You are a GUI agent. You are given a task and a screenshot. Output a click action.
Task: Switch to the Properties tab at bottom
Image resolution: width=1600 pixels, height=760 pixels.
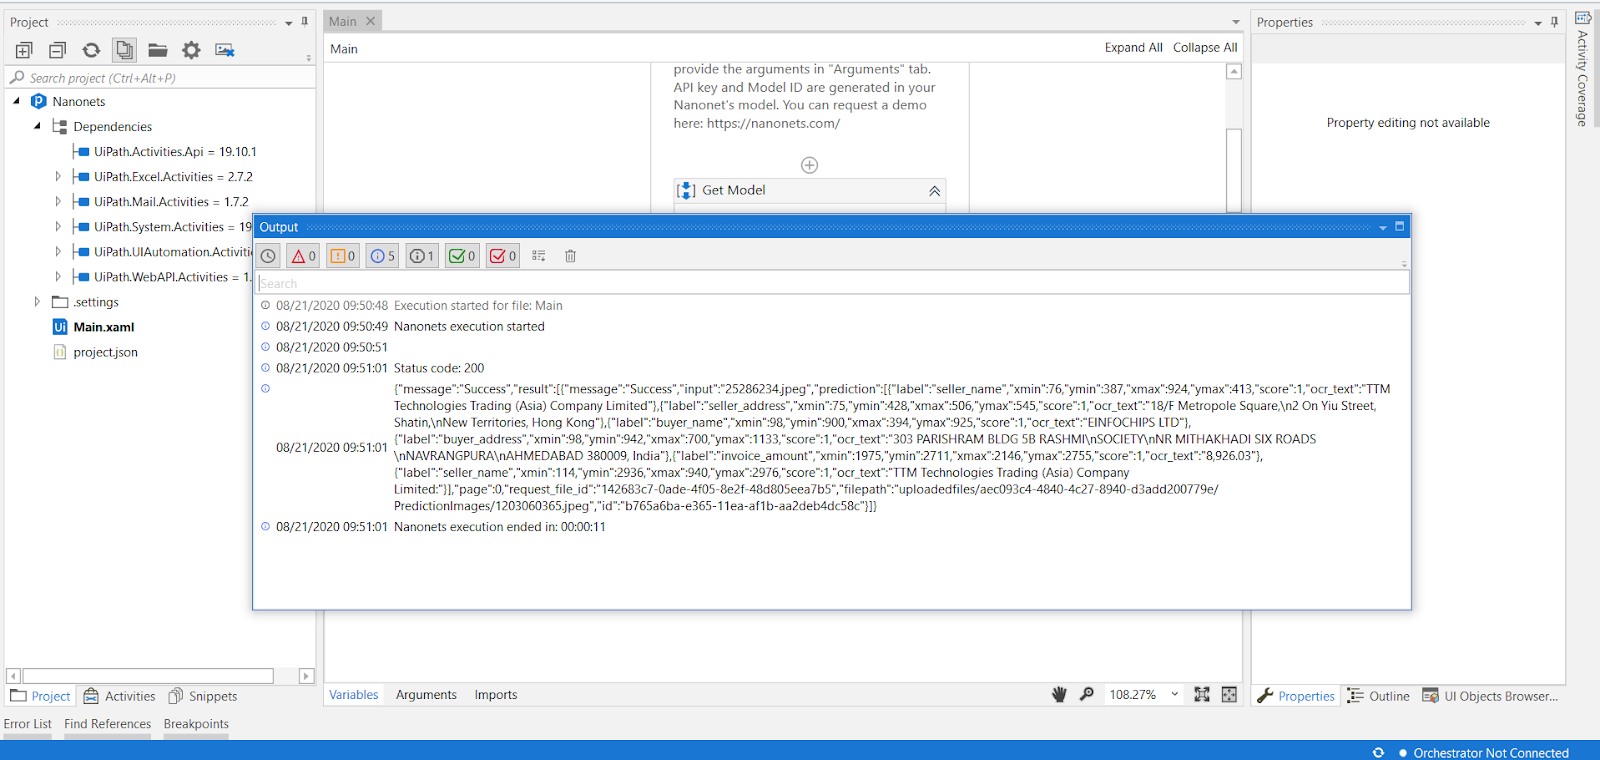[1296, 696]
